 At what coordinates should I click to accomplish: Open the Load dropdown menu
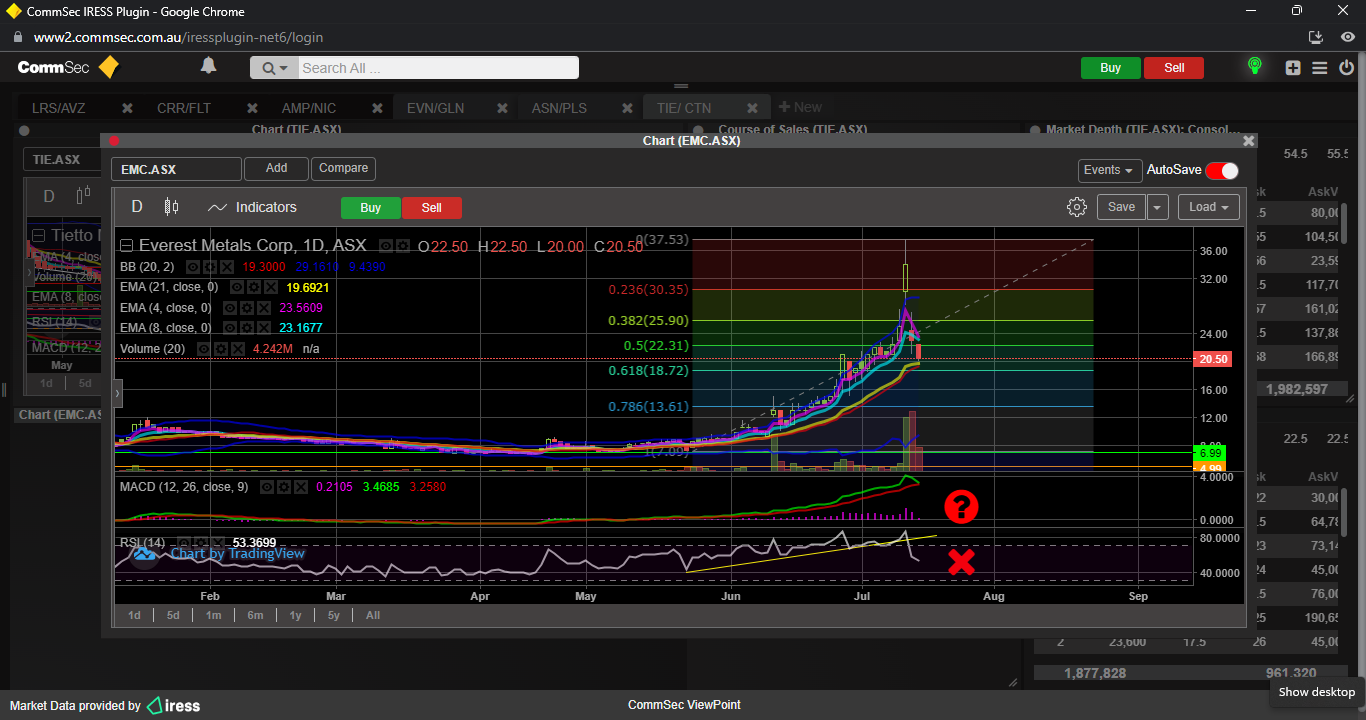coord(1208,207)
